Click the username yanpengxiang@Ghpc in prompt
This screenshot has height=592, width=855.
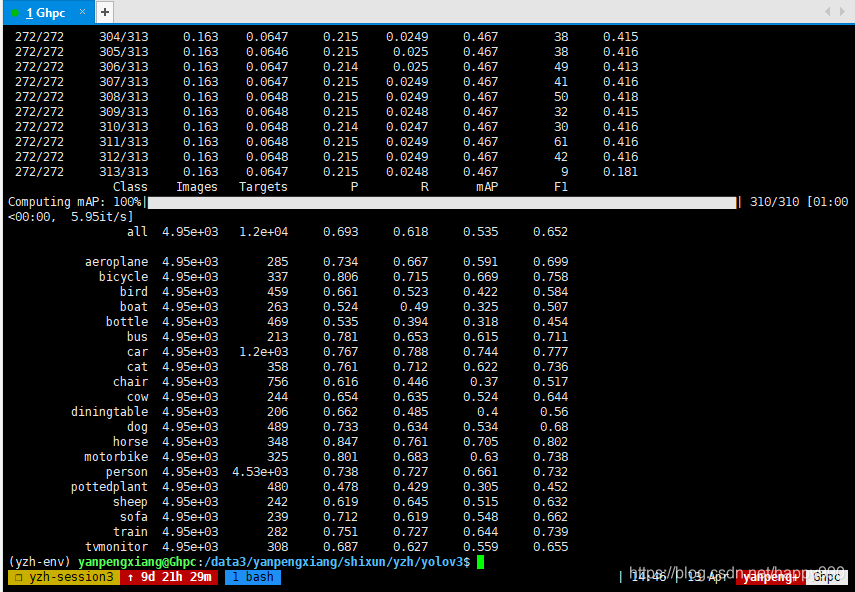click(137, 562)
